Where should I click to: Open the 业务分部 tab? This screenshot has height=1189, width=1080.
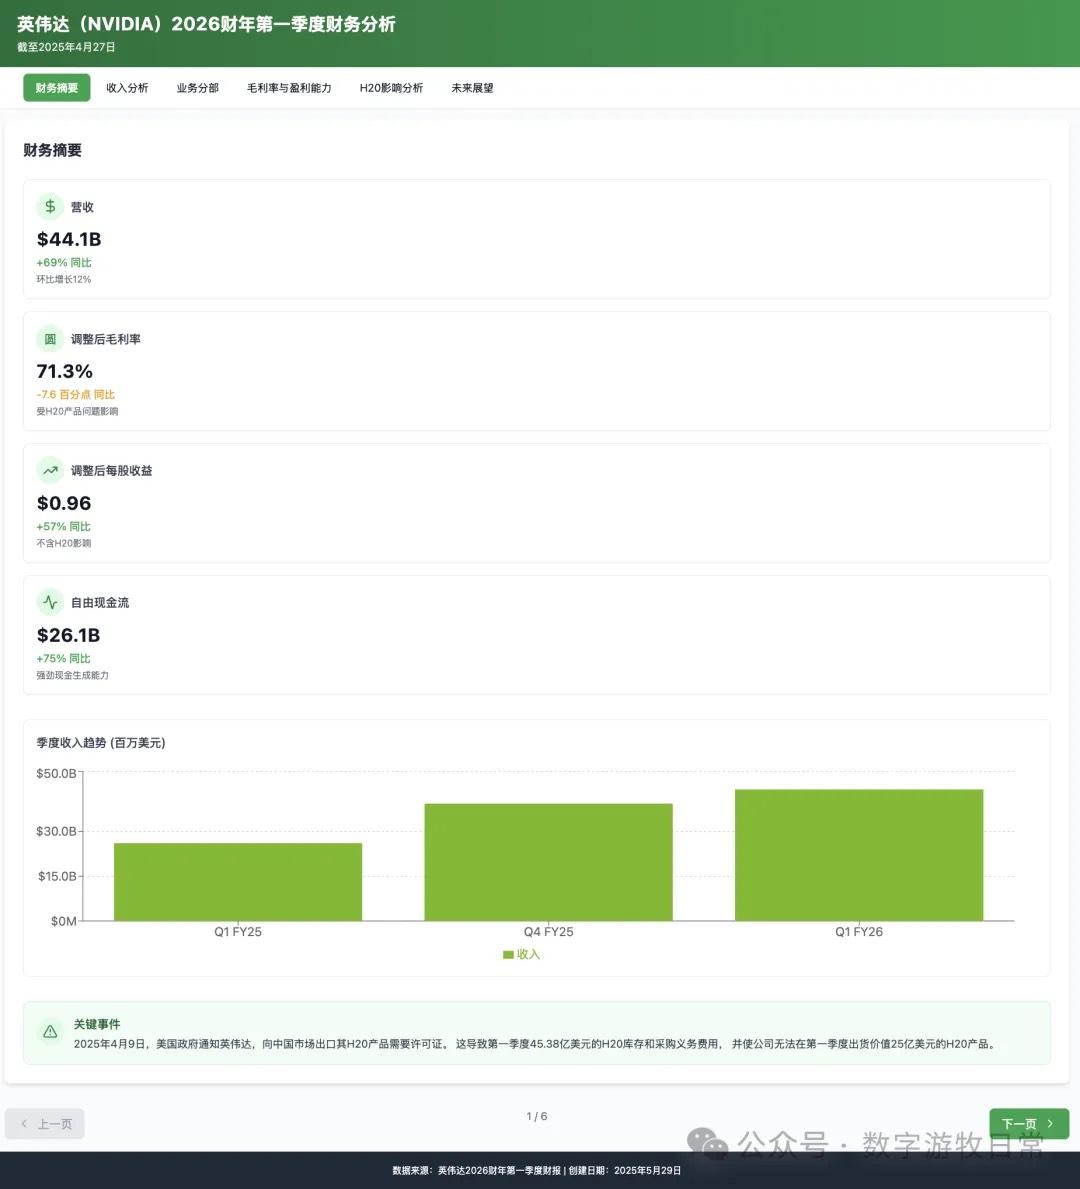click(x=197, y=88)
